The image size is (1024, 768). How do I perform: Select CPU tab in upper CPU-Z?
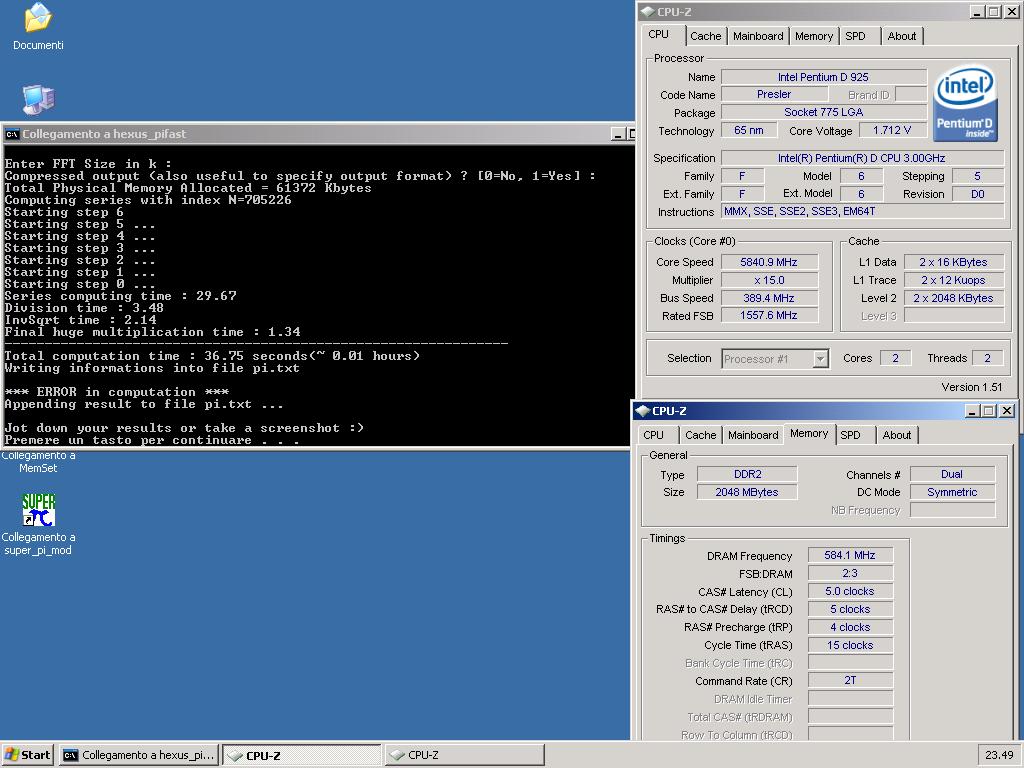[663, 35]
